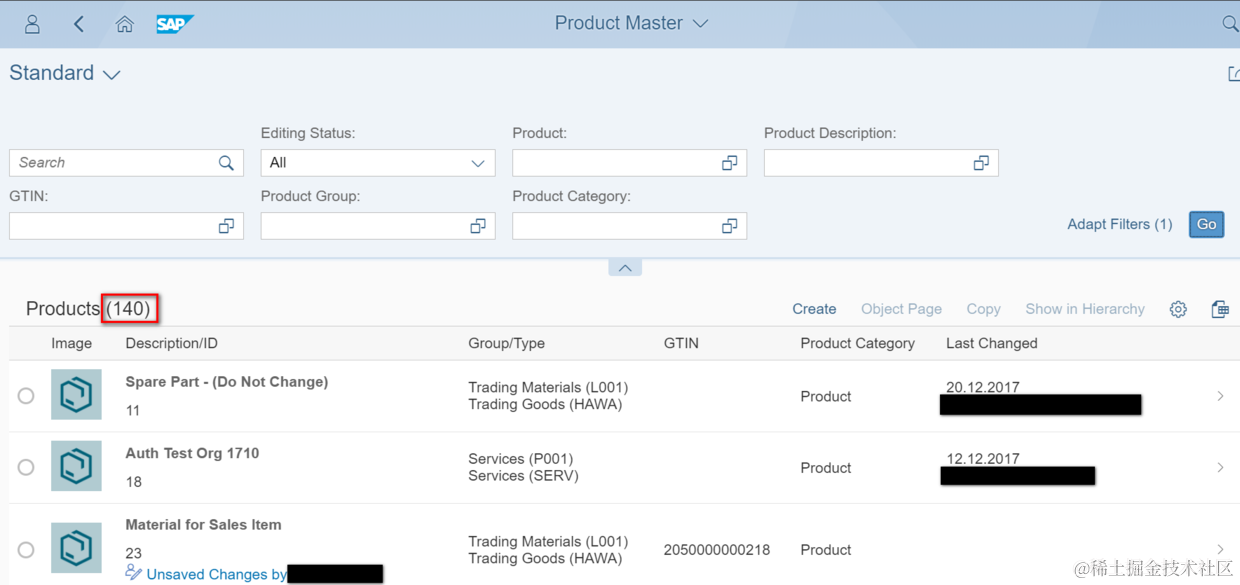
Task: Open the Editing Status combo box
Action: pos(378,163)
